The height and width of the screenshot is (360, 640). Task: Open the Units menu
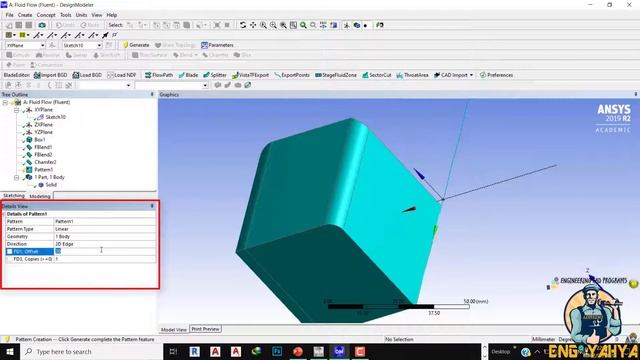click(81, 15)
